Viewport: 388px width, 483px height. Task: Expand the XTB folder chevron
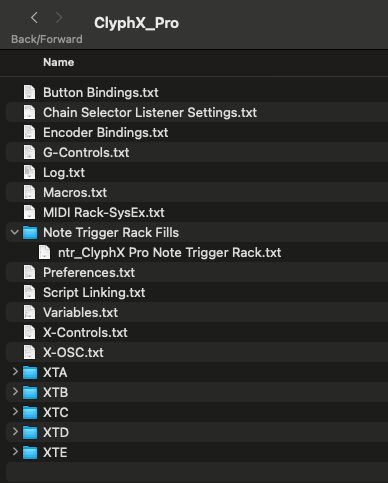click(15, 391)
